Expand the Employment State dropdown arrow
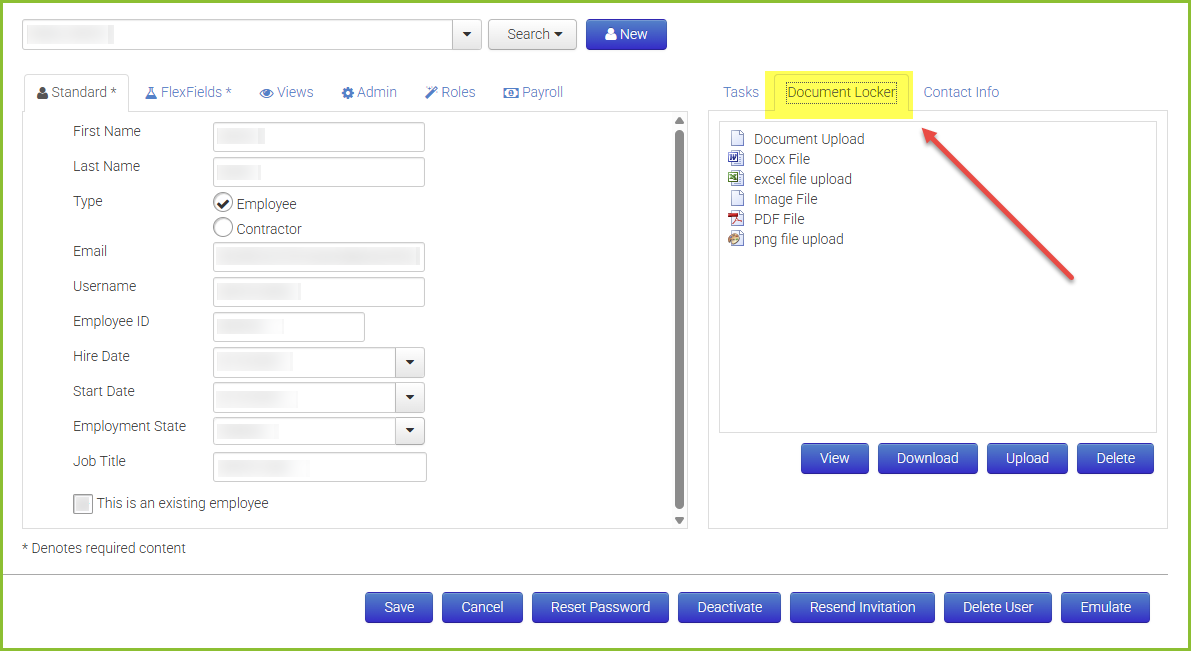 410,431
